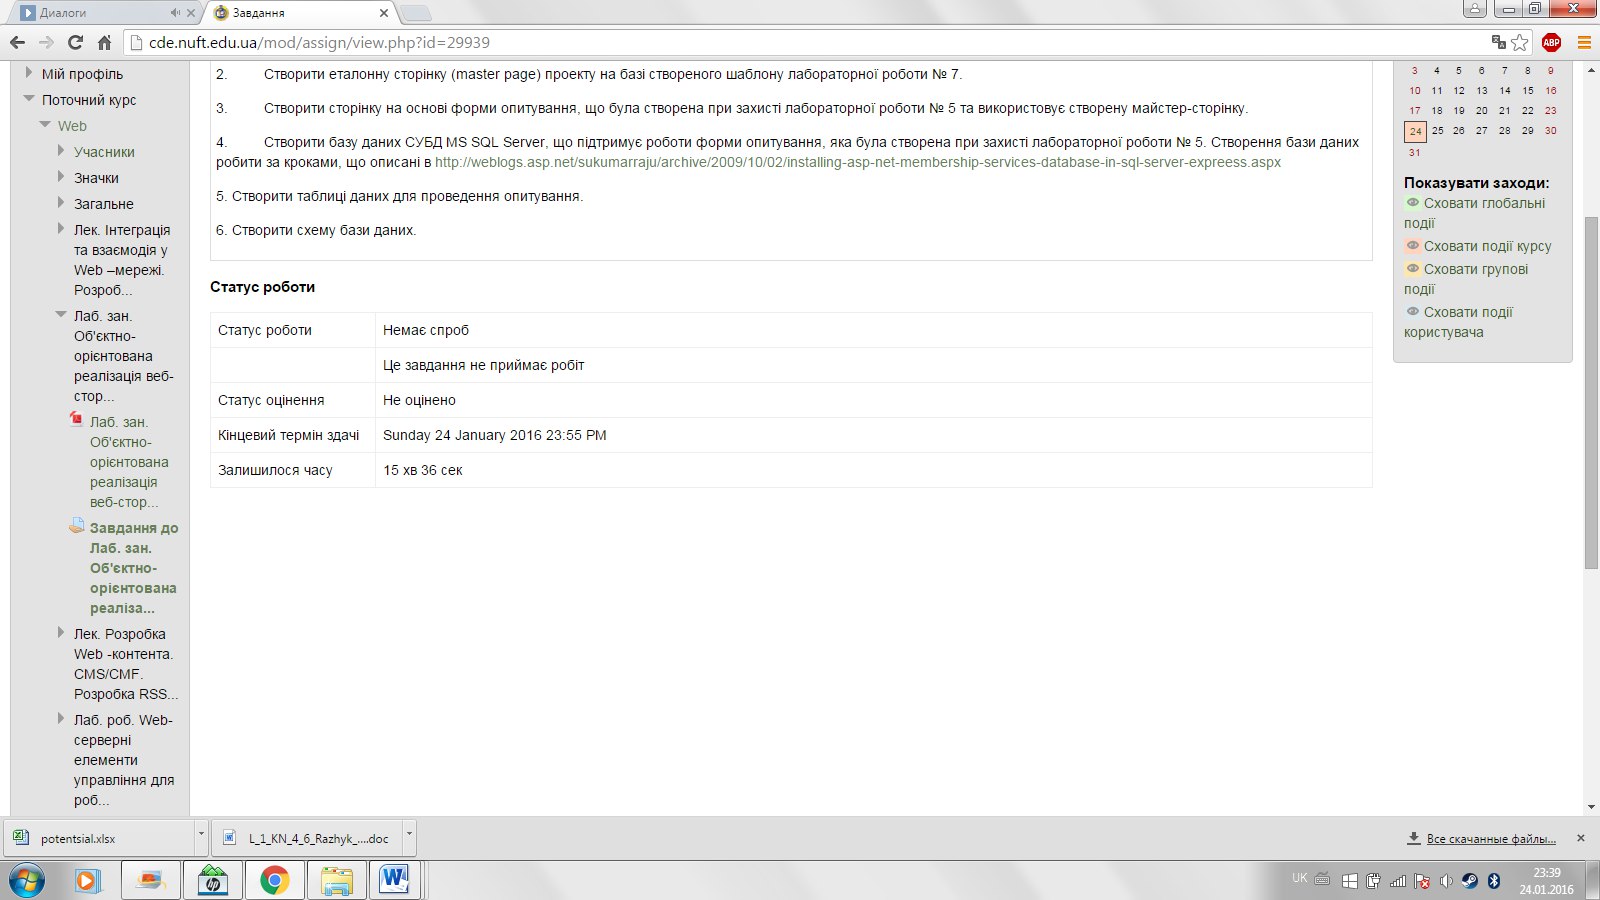The width and height of the screenshot is (1600, 900).
Task: Click Все скачанные файлы link
Action: [x=1490, y=839]
